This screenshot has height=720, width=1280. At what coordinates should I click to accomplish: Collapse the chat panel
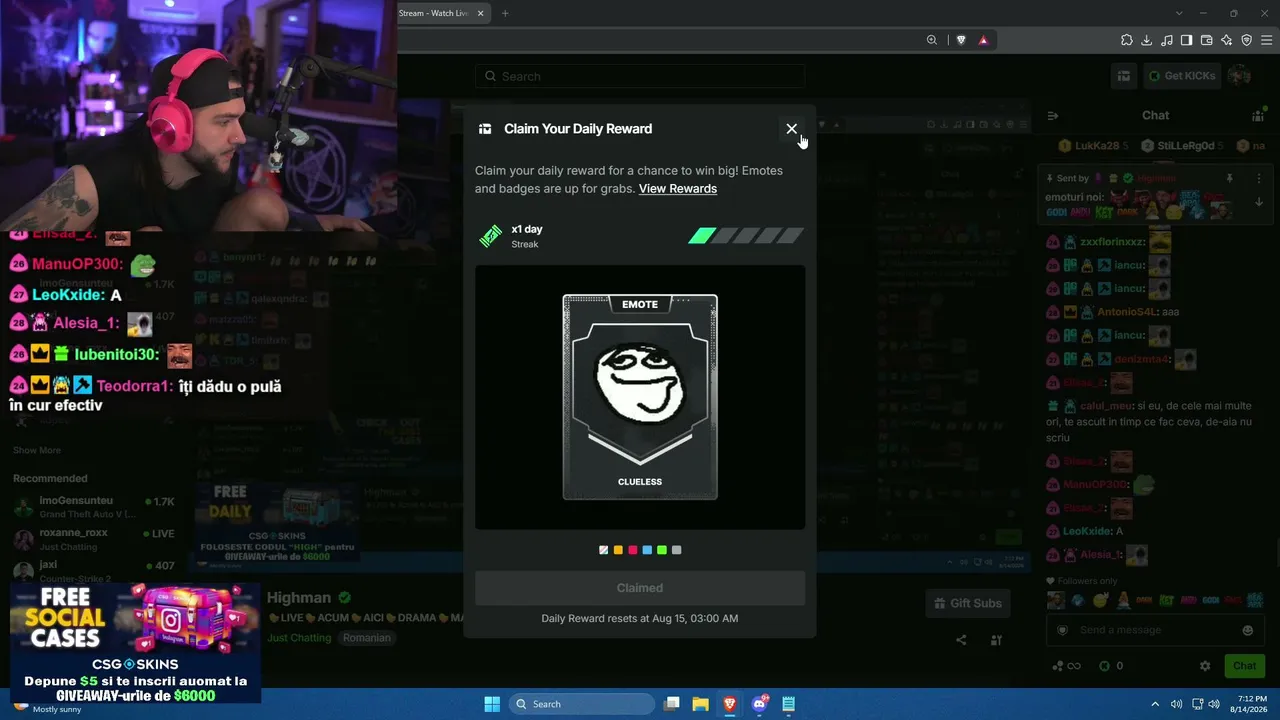pyautogui.click(x=1053, y=116)
